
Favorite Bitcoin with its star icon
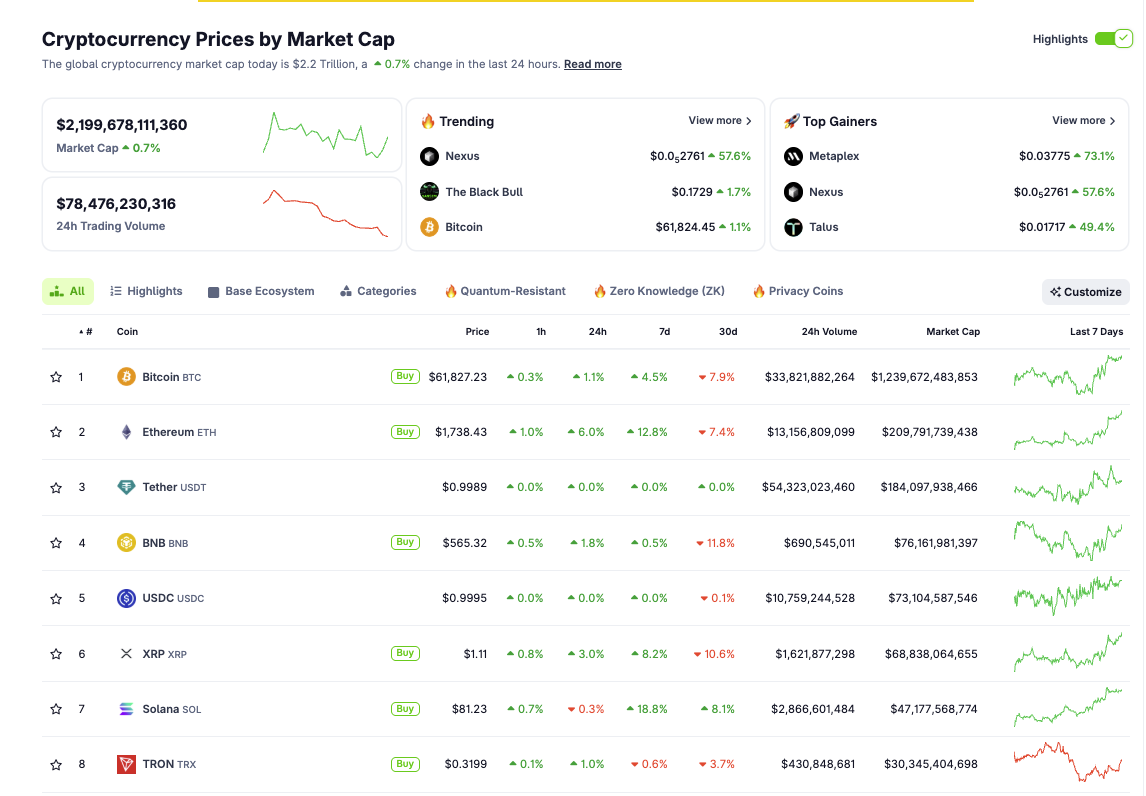point(56,377)
